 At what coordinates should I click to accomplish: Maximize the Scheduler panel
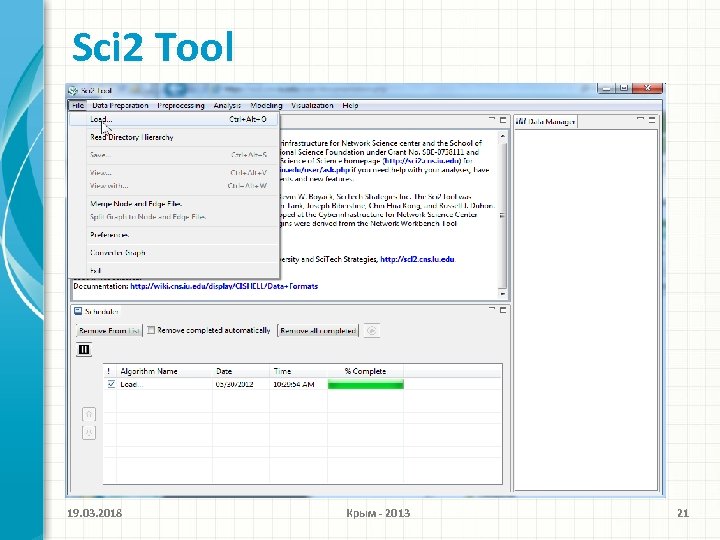click(x=503, y=310)
